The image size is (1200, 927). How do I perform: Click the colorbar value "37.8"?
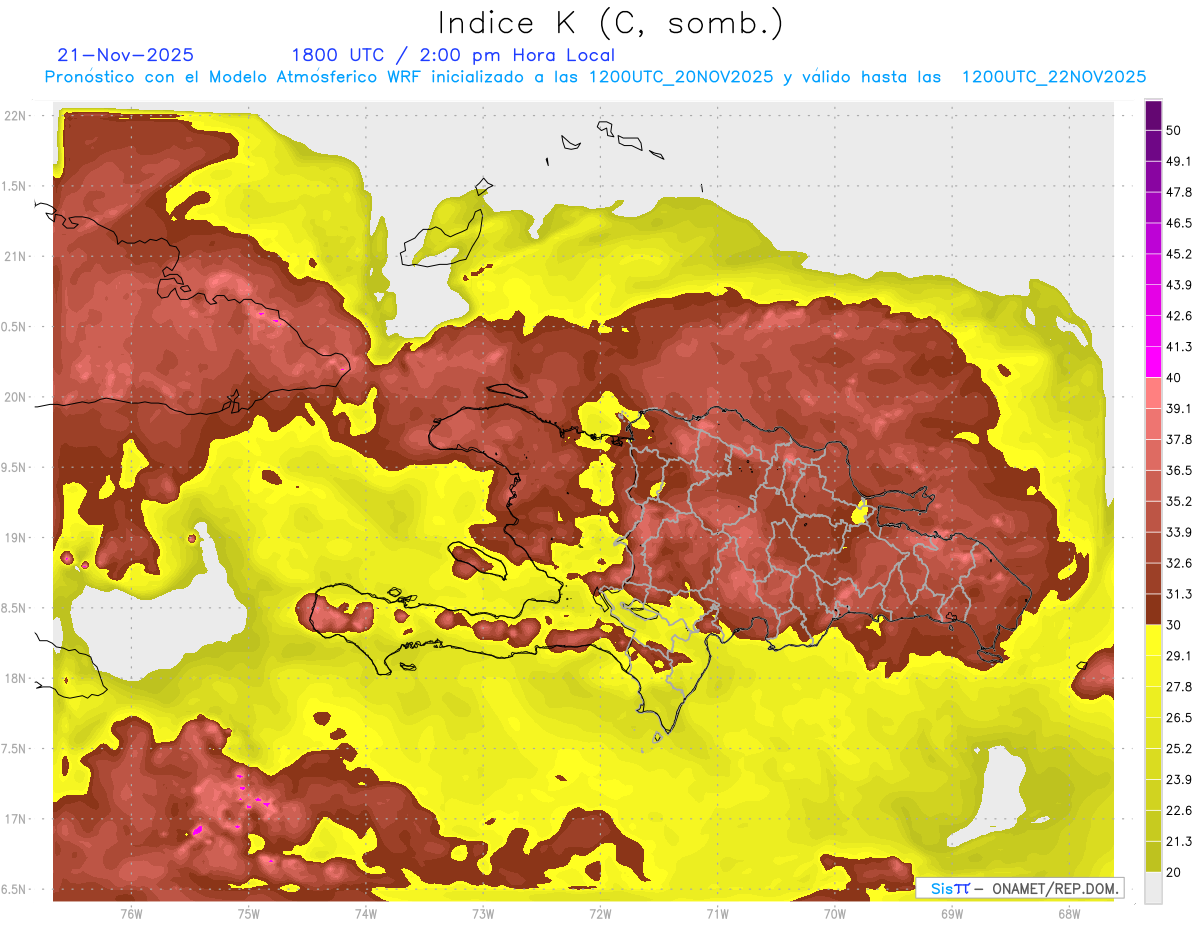click(1179, 440)
